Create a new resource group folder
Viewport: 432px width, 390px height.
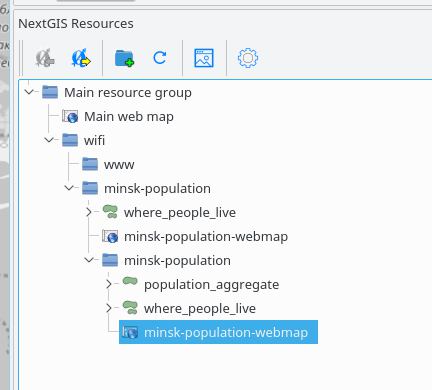[124, 58]
